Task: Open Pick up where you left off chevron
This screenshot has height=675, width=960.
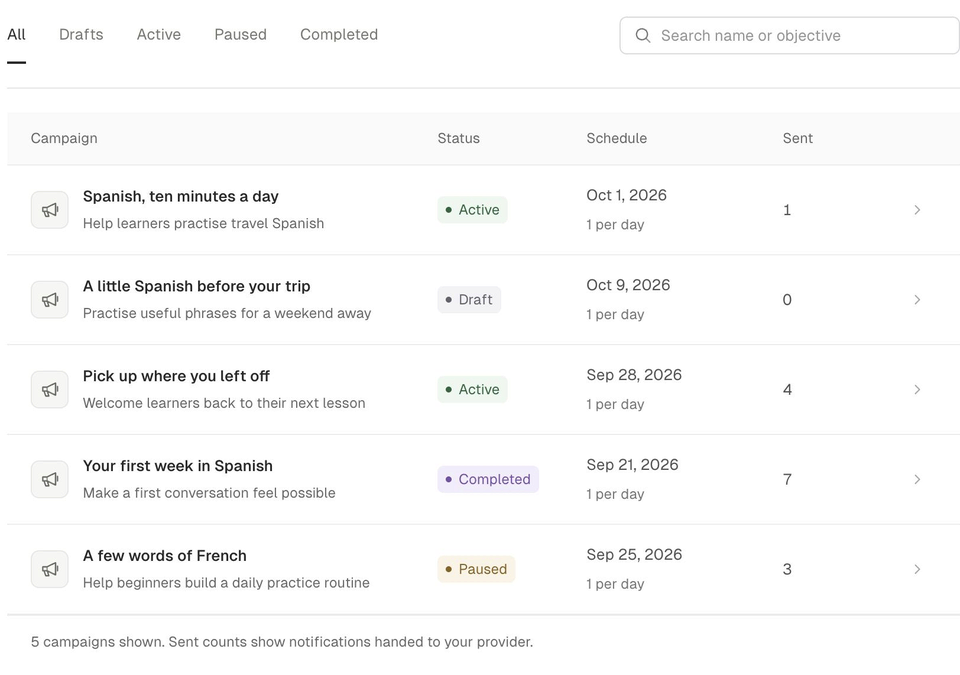Action: (x=917, y=390)
